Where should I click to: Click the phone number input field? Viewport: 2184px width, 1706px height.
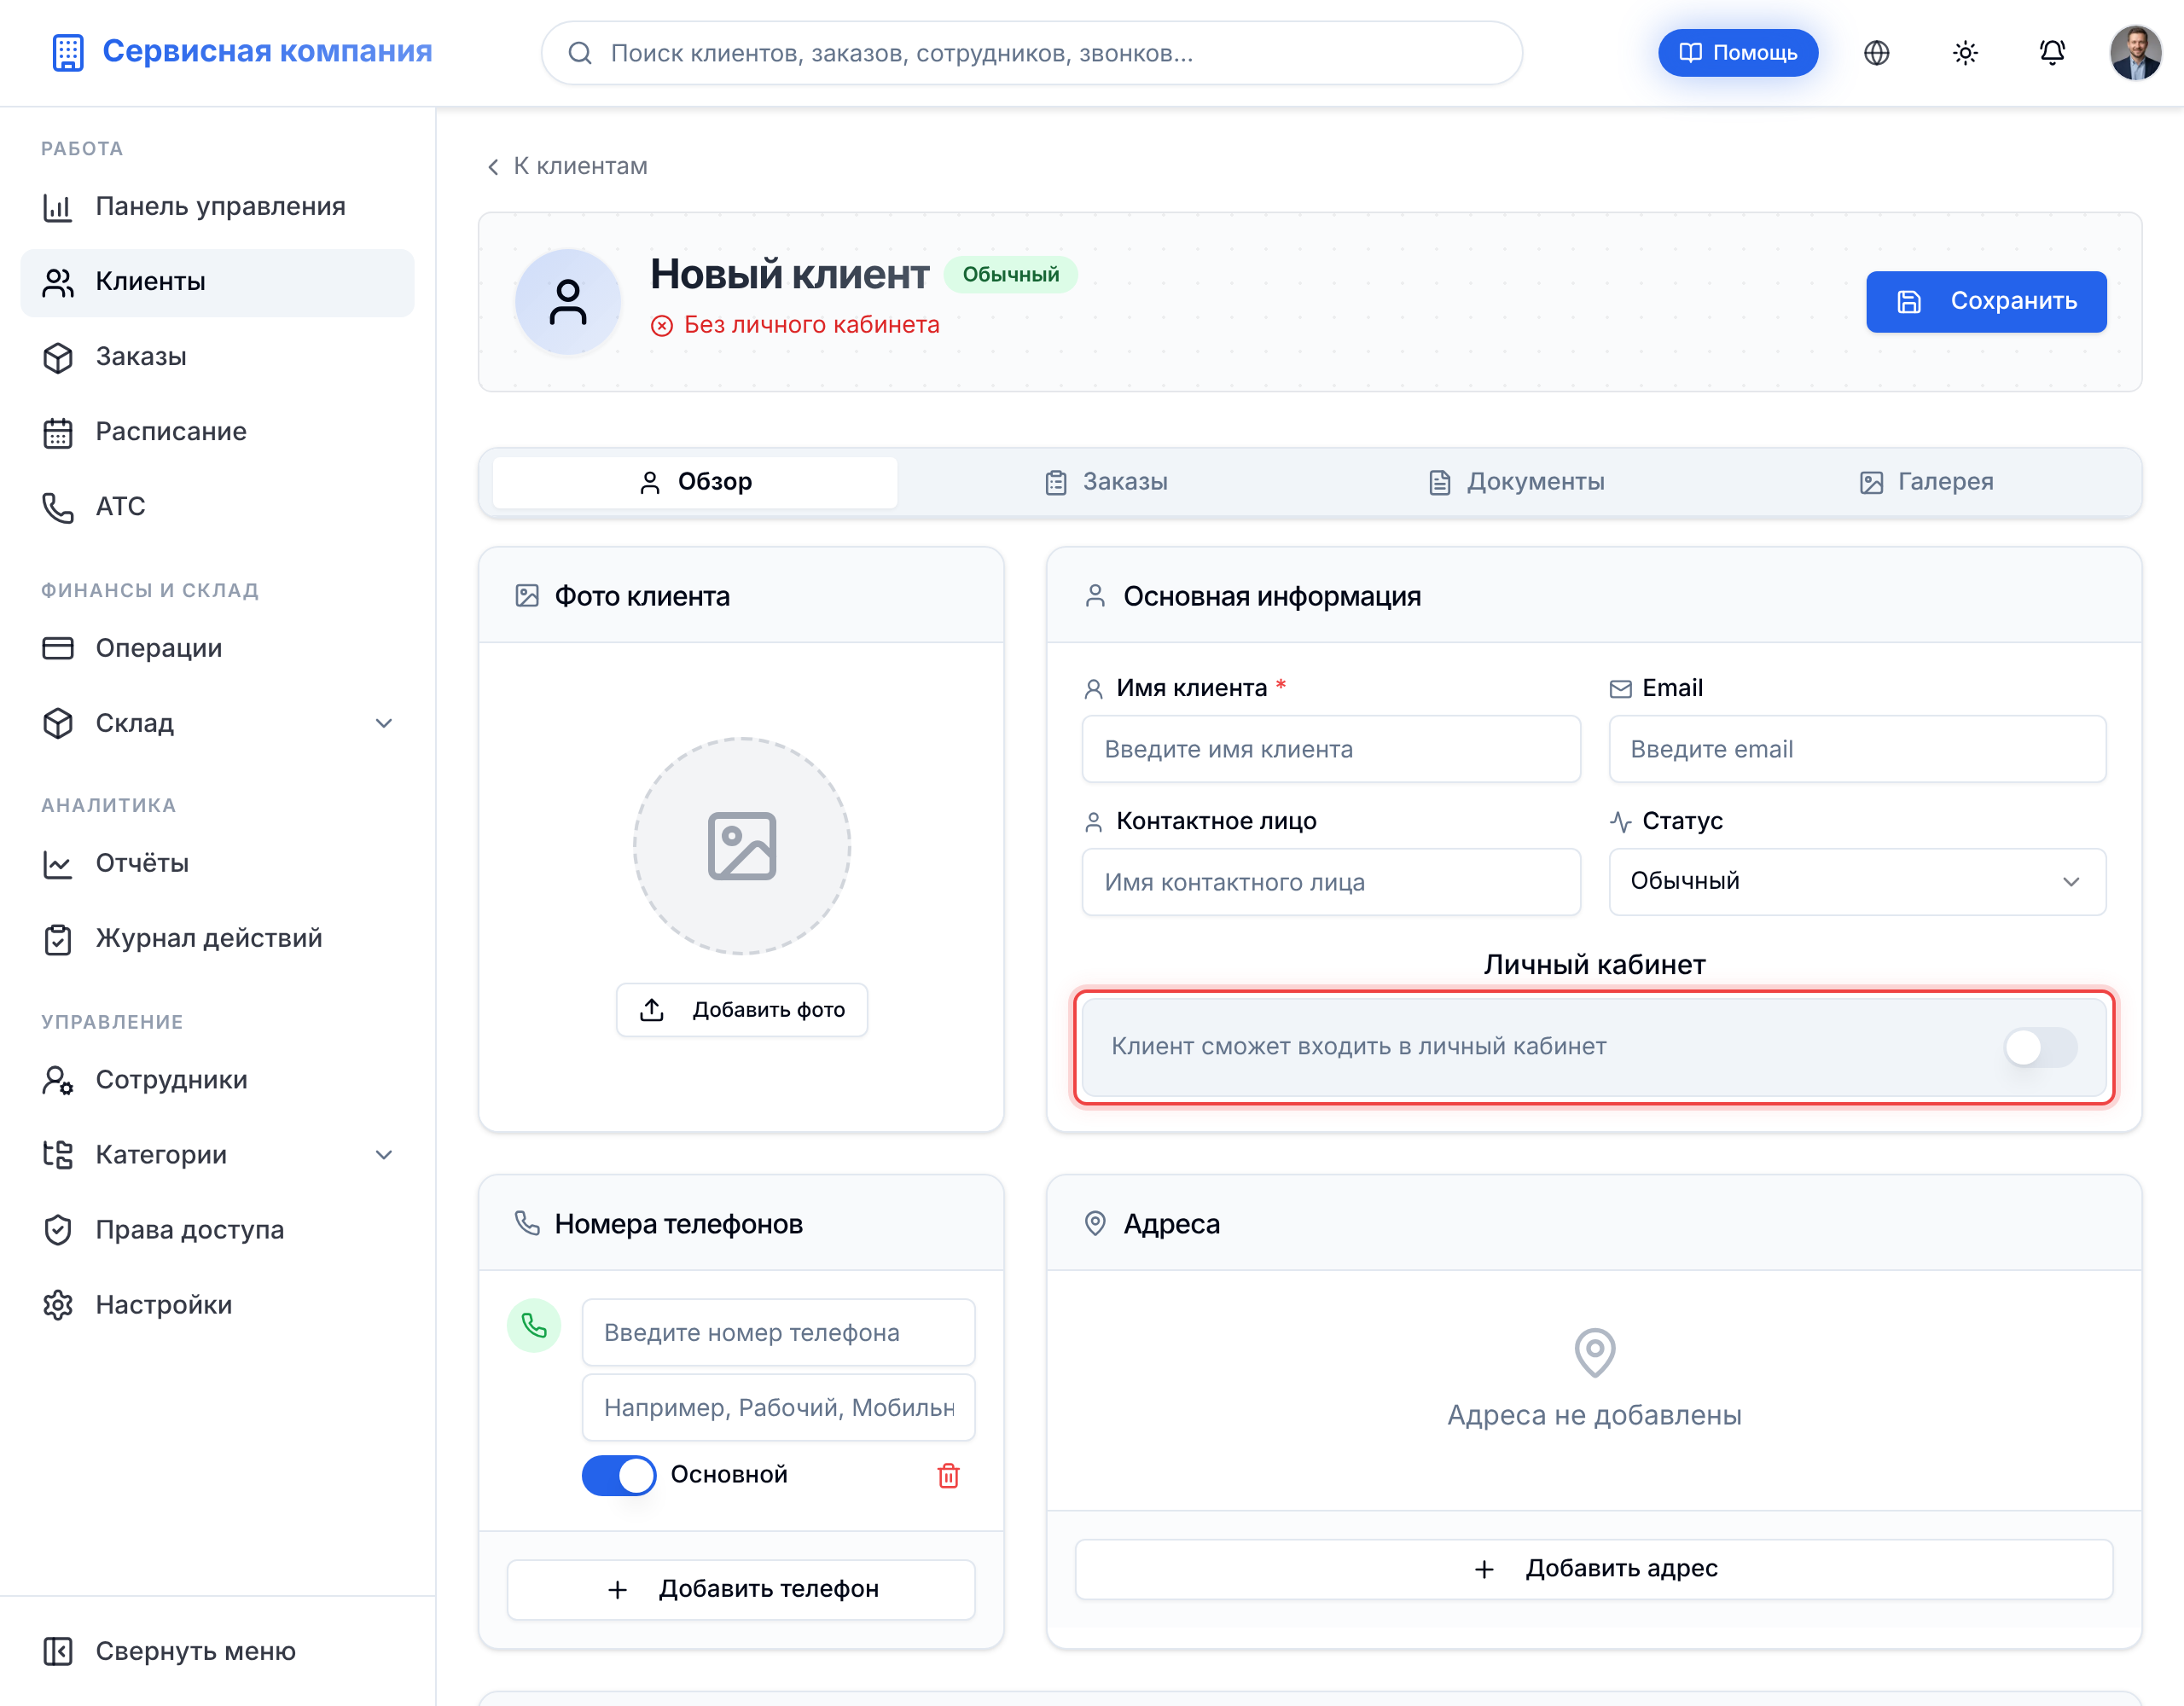(x=778, y=1332)
